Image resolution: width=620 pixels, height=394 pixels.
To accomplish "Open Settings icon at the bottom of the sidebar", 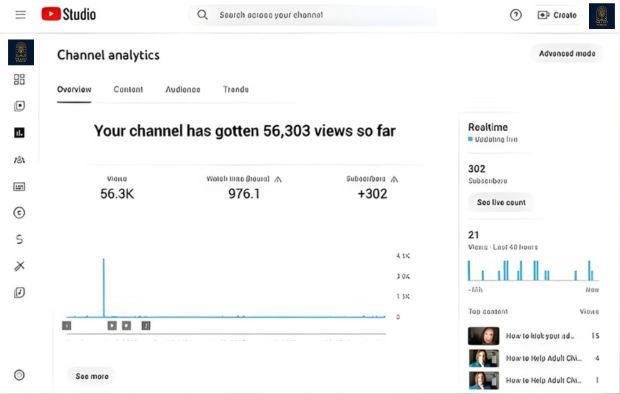I will point(19,375).
